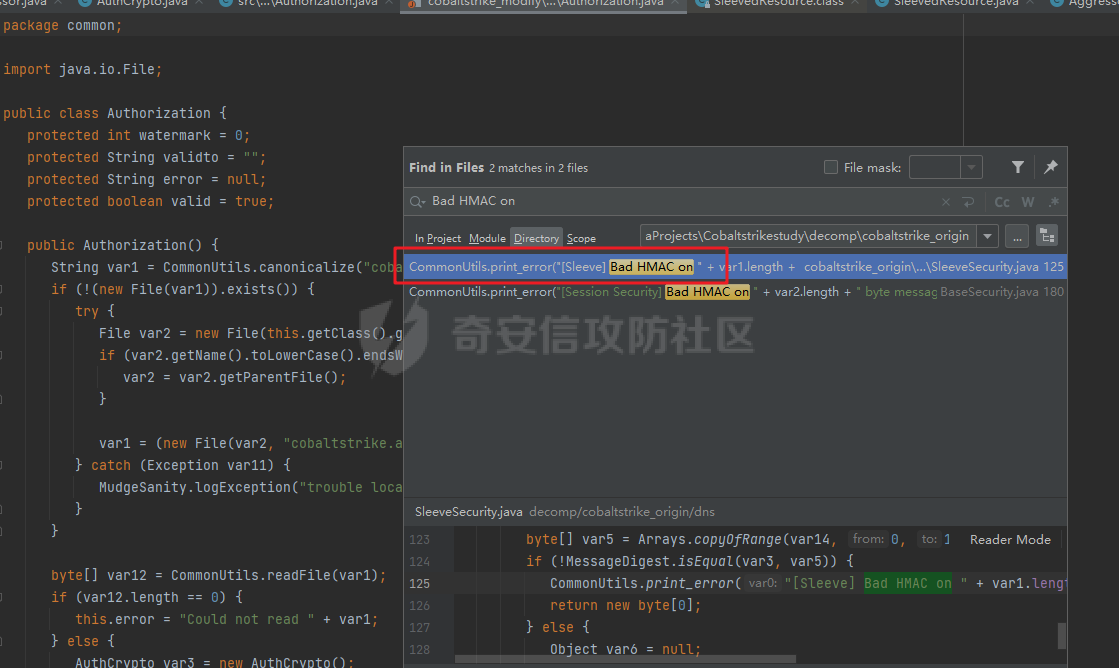
Task: Click the preview pane horizontal scrollbar
Action: 624,659
